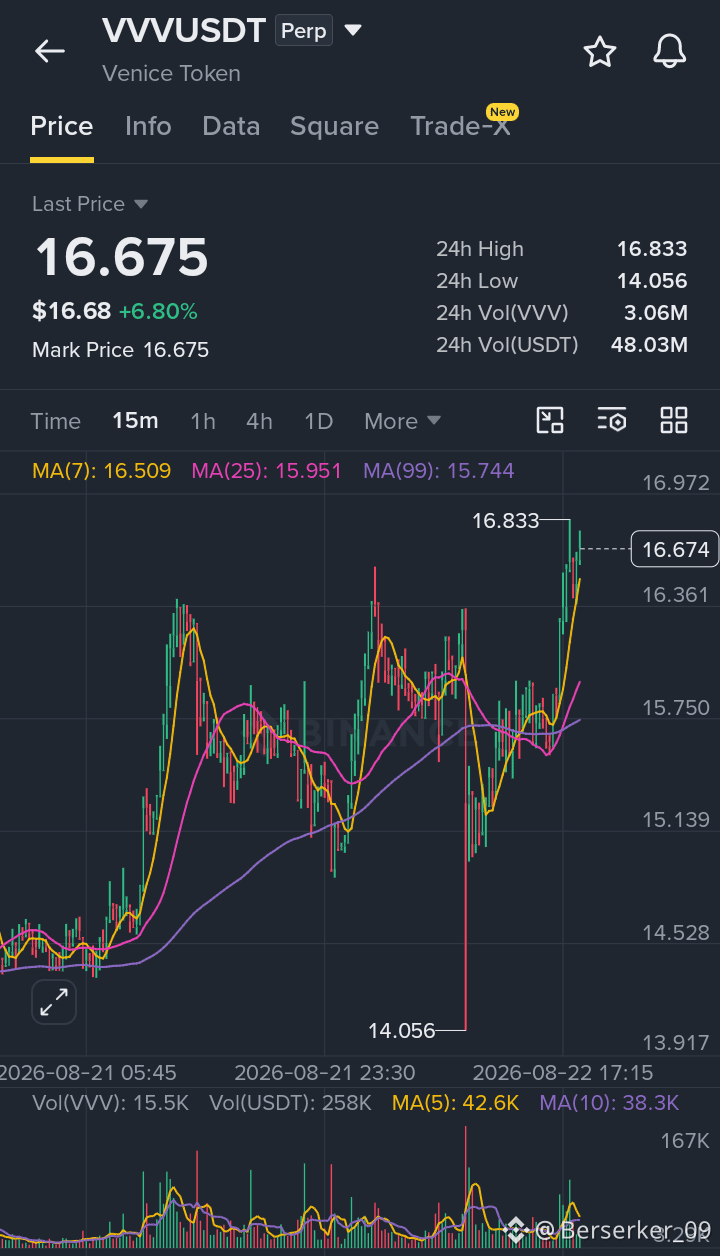Tap the 24h Vol(VVV) 3.06M value
Screen dimensions: 720x1256
pos(655,313)
